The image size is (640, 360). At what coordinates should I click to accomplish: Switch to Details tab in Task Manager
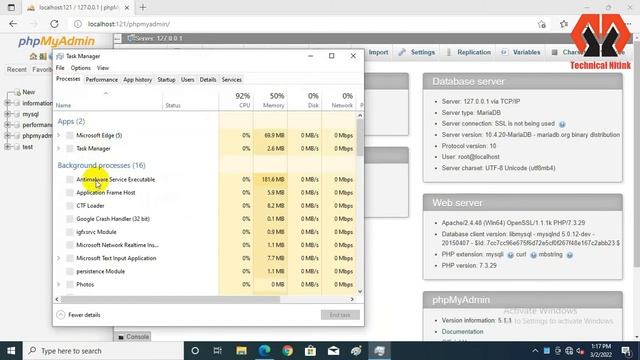coord(208,80)
